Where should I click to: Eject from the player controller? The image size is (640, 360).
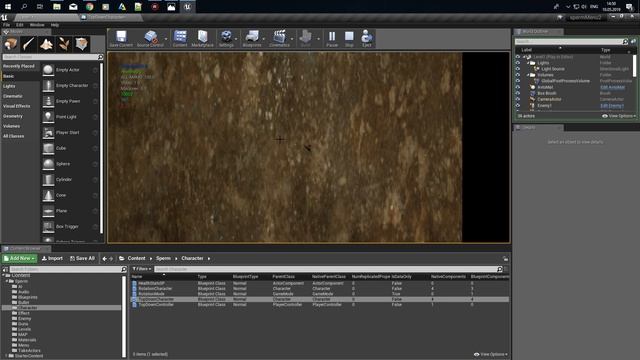[x=367, y=39]
